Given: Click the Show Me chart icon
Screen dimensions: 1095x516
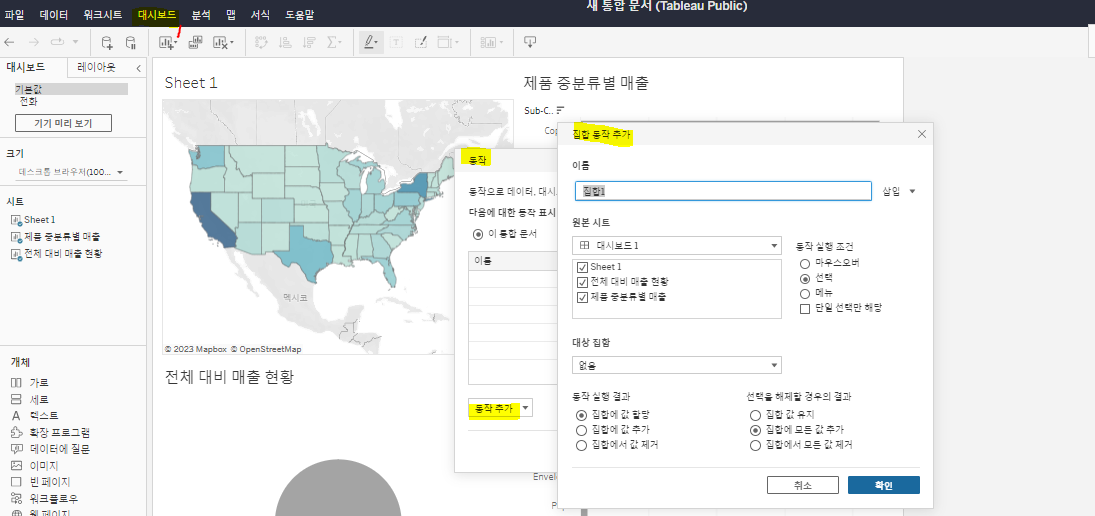Looking at the screenshot, I should click(x=487, y=43).
